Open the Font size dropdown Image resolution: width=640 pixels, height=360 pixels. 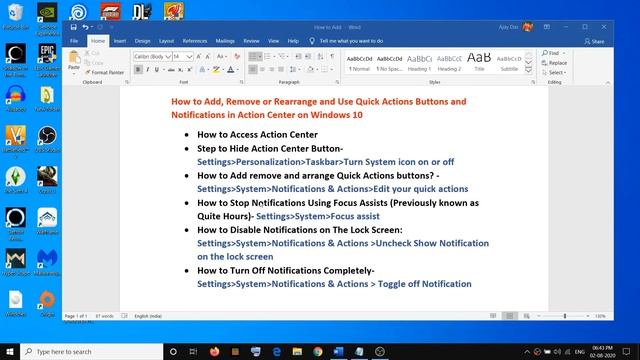pyautogui.click(x=189, y=57)
